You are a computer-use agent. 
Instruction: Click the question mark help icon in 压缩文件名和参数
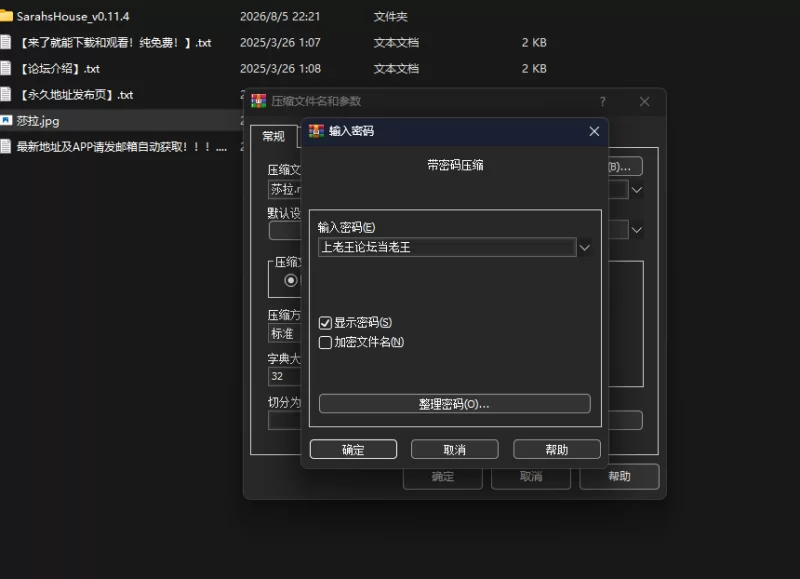point(603,102)
